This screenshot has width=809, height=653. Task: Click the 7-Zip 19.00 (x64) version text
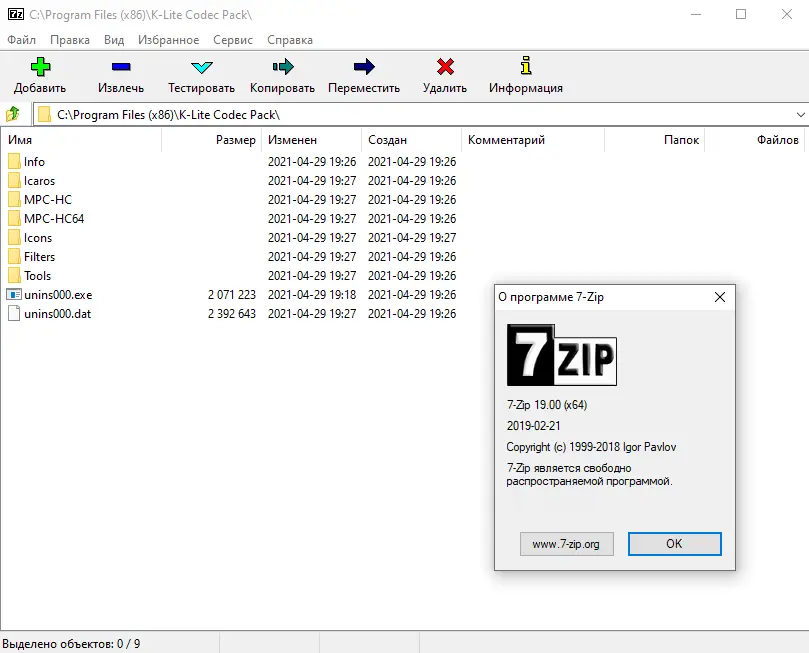[x=547, y=405]
